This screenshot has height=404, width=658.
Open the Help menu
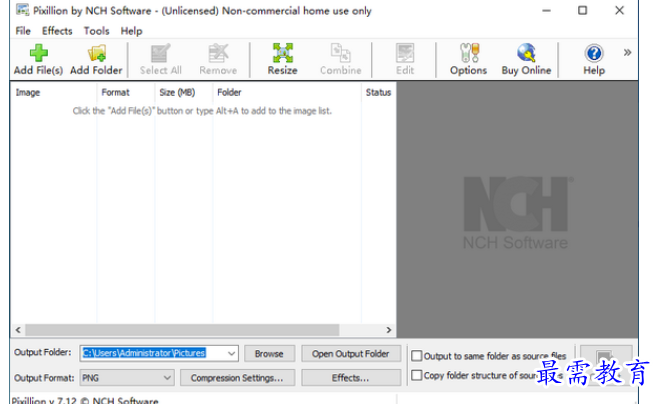131,31
